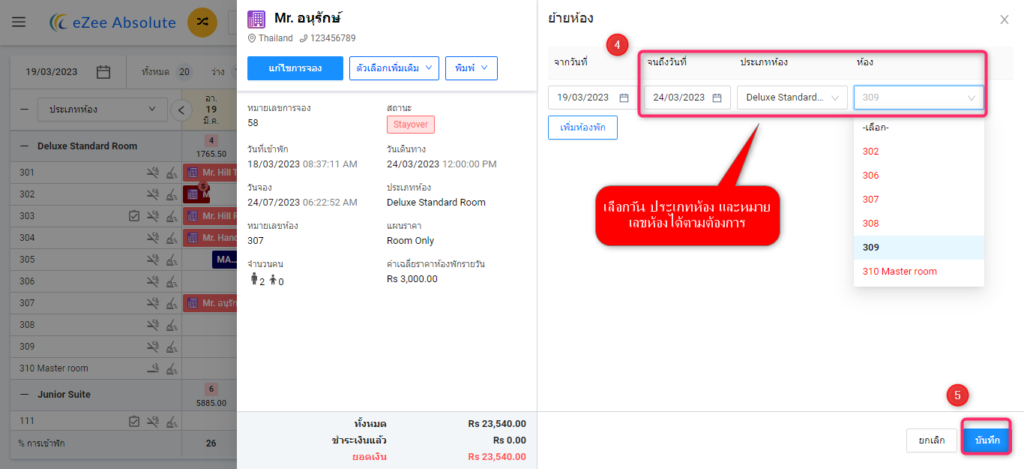This screenshot has width=1024, height=469.
Task: Click the housekeeping broom icon on room 304
Action: click(171, 238)
